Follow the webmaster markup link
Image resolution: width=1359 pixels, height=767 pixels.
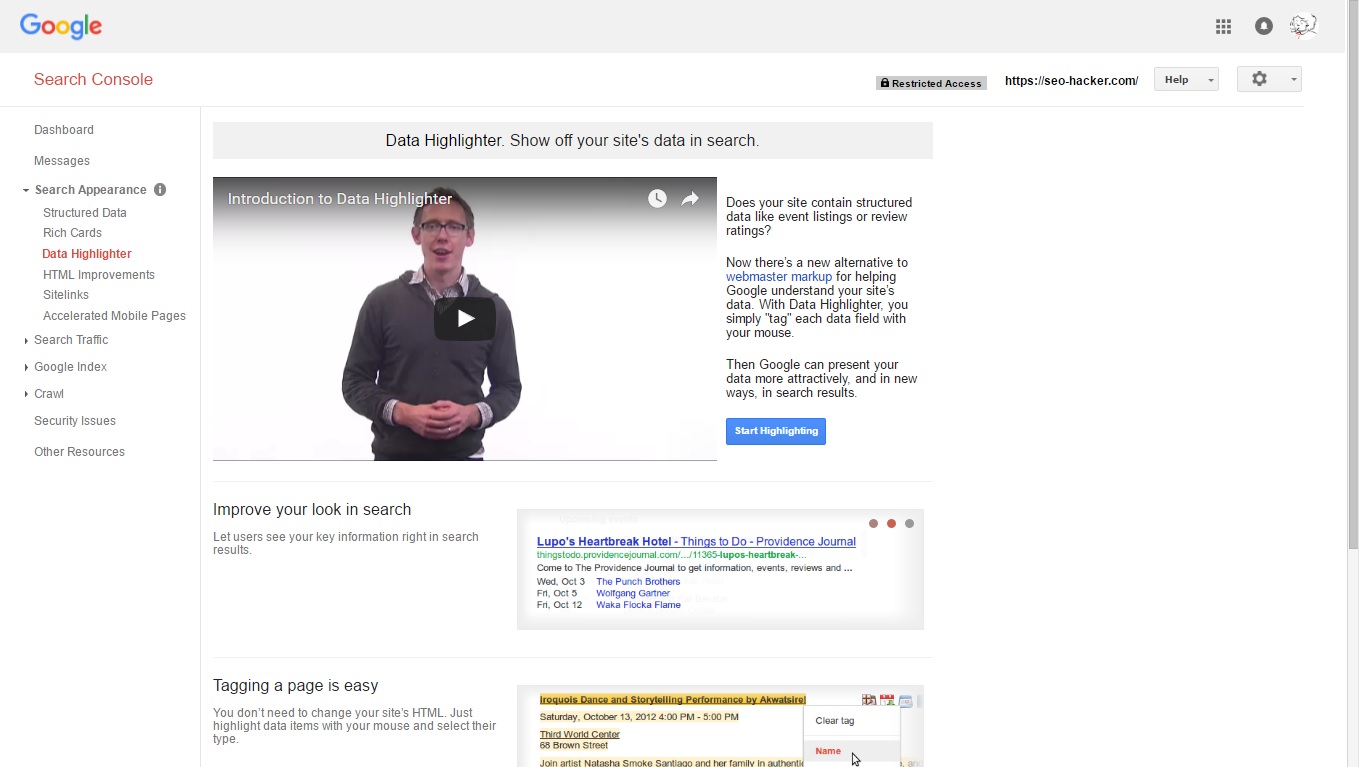(778, 277)
